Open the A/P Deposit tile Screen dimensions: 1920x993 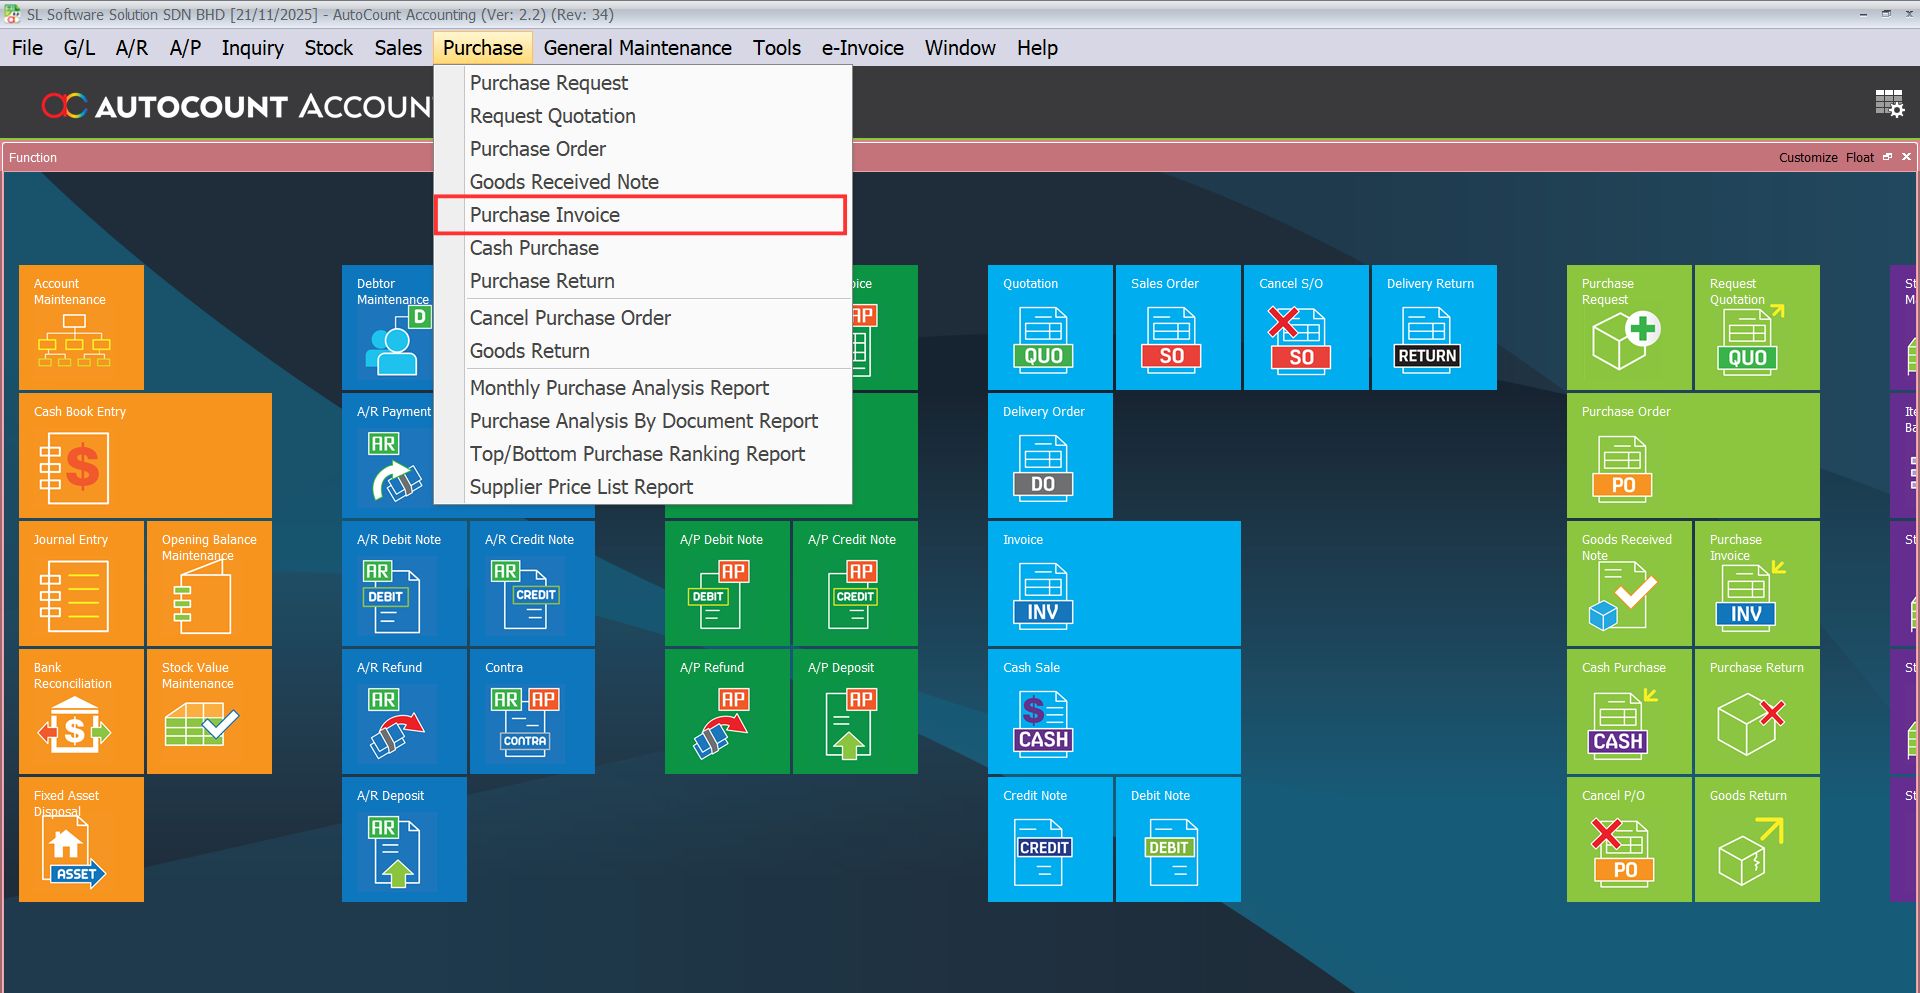[x=854, y=711]
